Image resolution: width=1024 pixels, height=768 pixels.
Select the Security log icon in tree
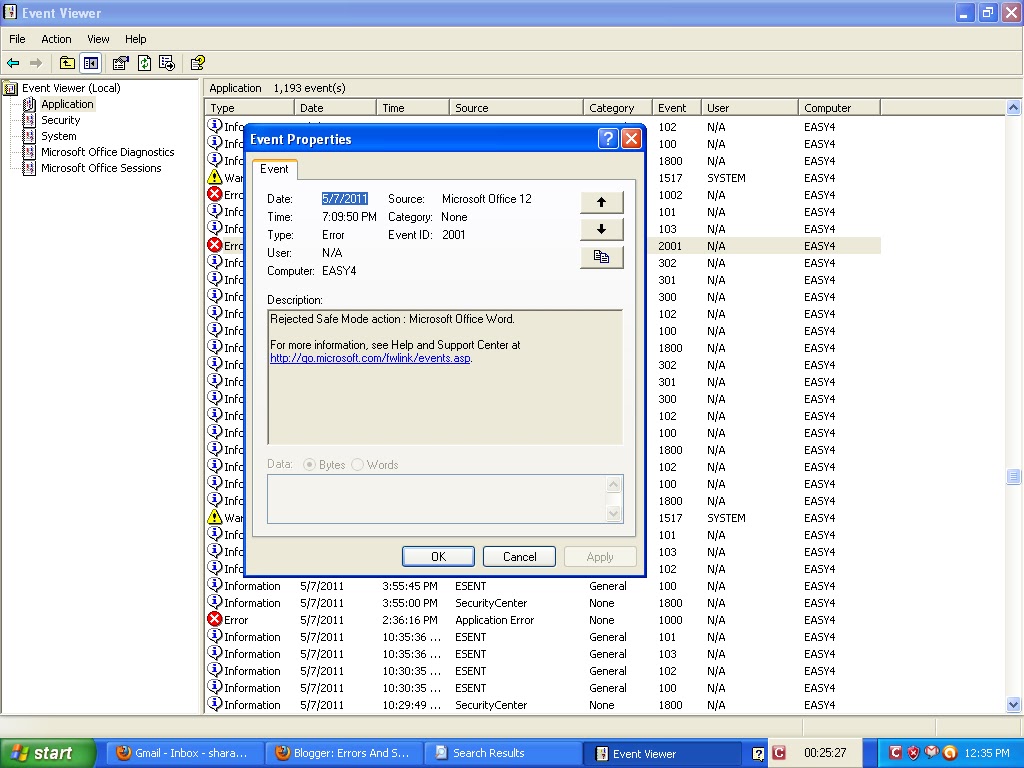tap(29, 120)
